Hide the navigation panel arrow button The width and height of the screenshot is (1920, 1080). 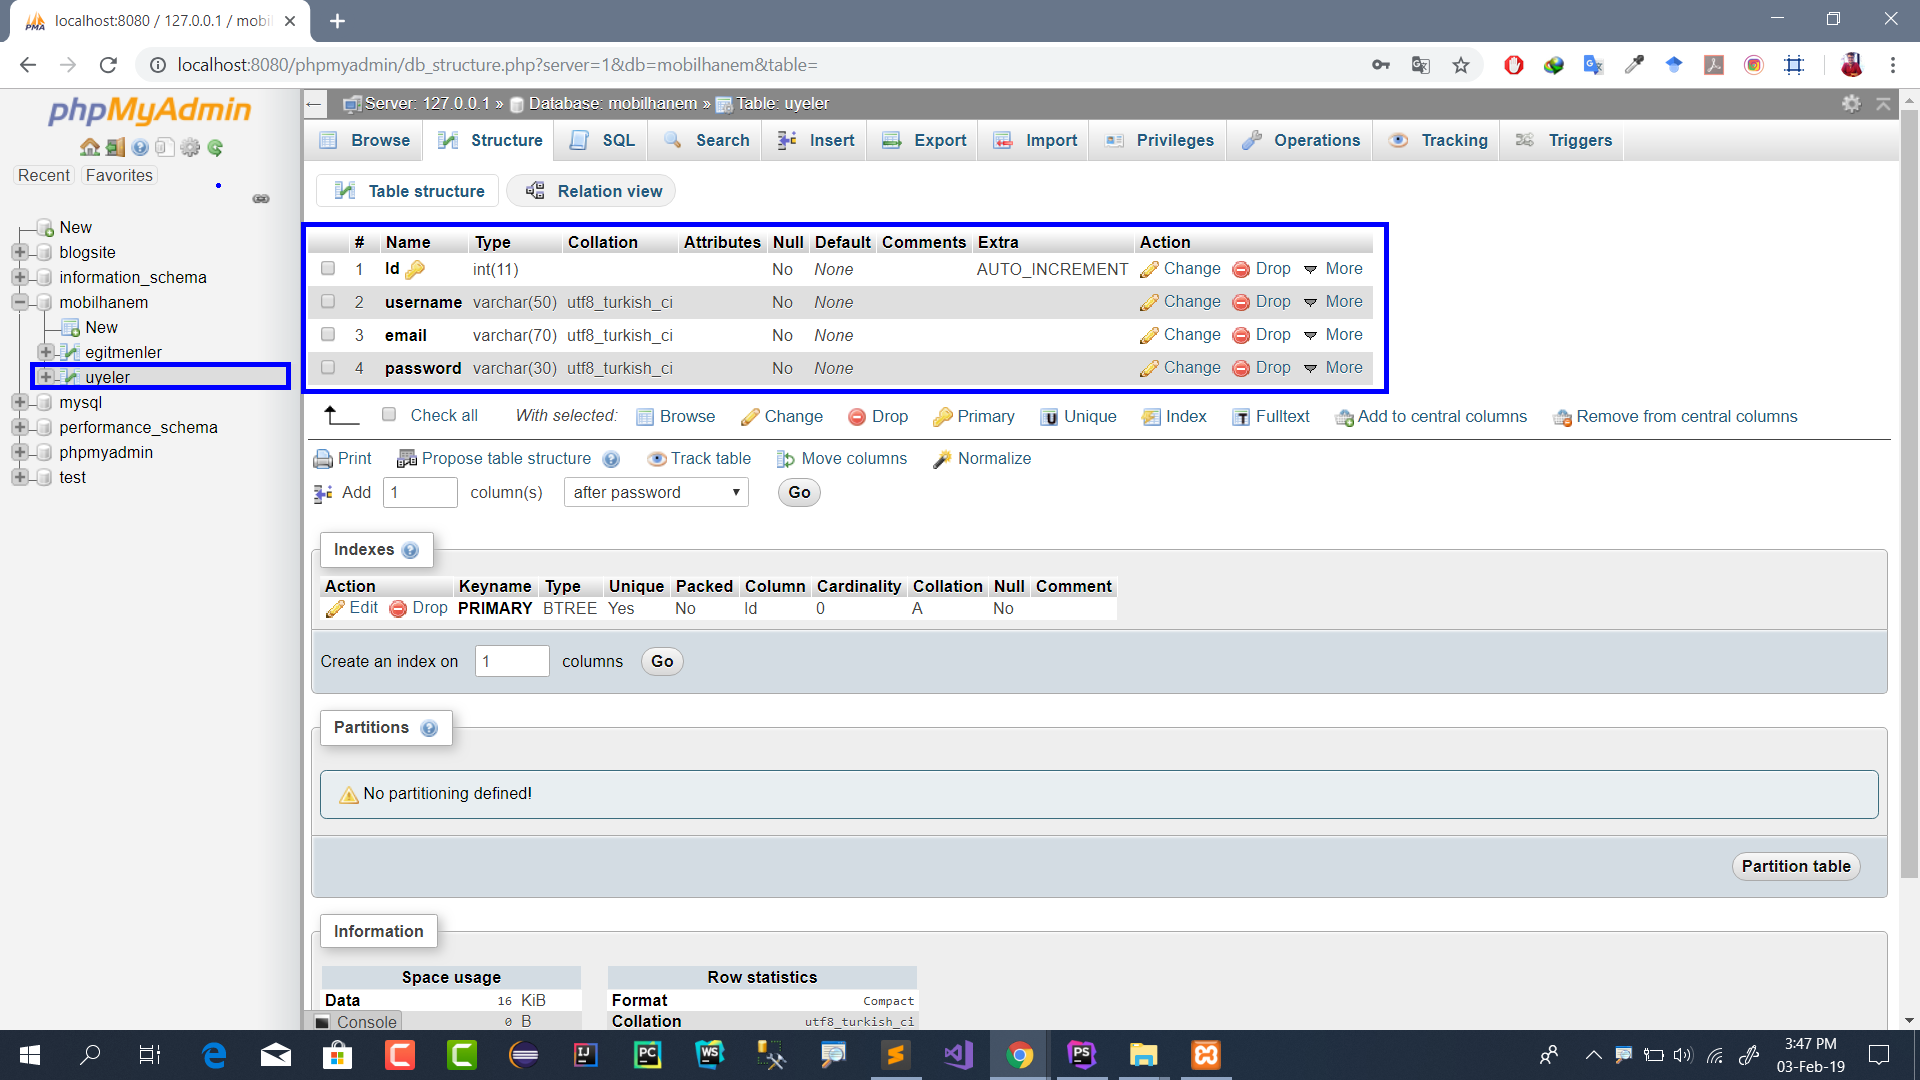click(x=314, y=104)
